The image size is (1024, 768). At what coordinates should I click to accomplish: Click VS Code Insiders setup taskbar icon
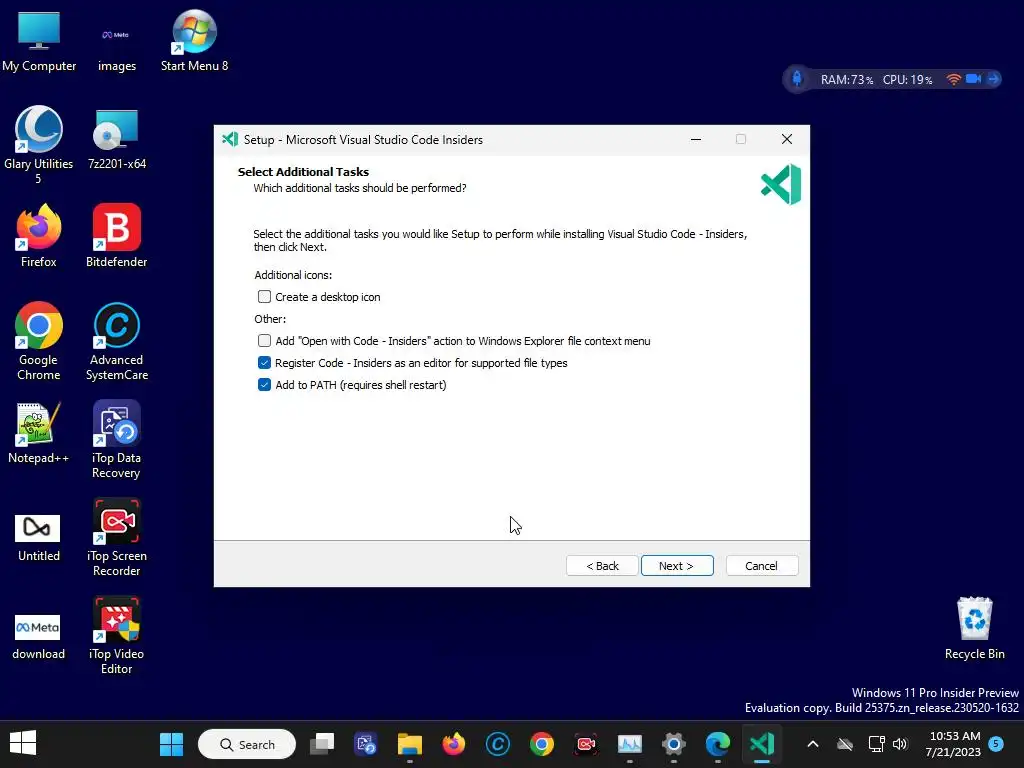click(x=761, y=744)
